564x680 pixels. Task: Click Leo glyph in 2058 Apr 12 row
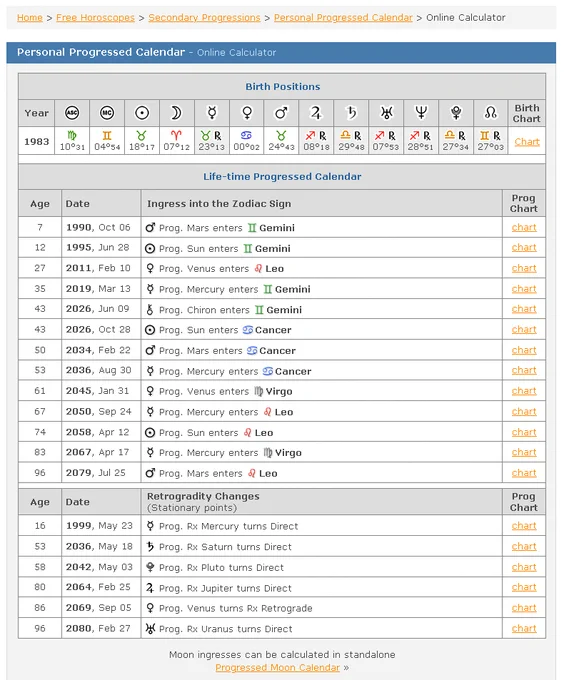tap(248, 432)
